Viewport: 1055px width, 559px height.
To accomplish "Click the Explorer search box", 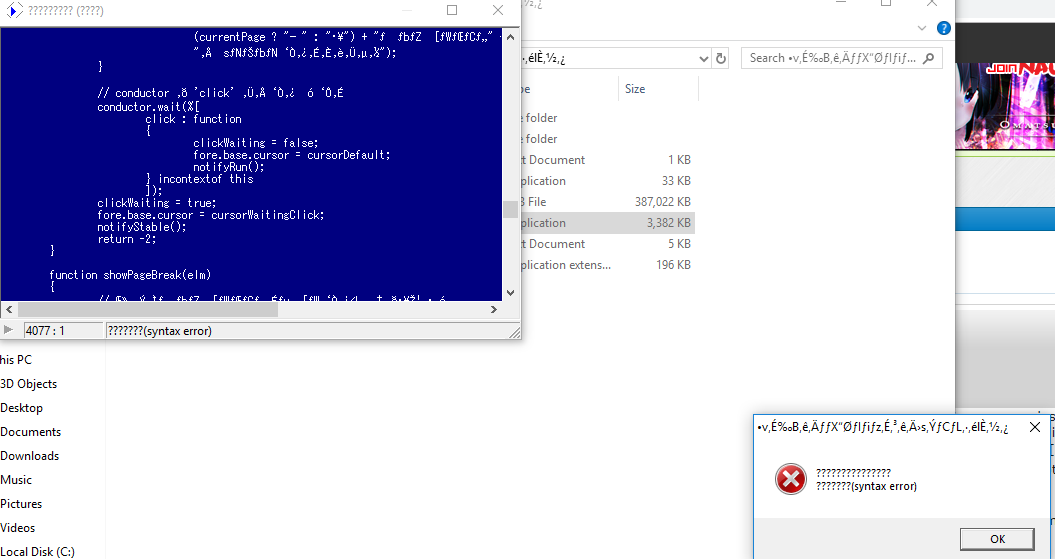I will tap(841, 58).
